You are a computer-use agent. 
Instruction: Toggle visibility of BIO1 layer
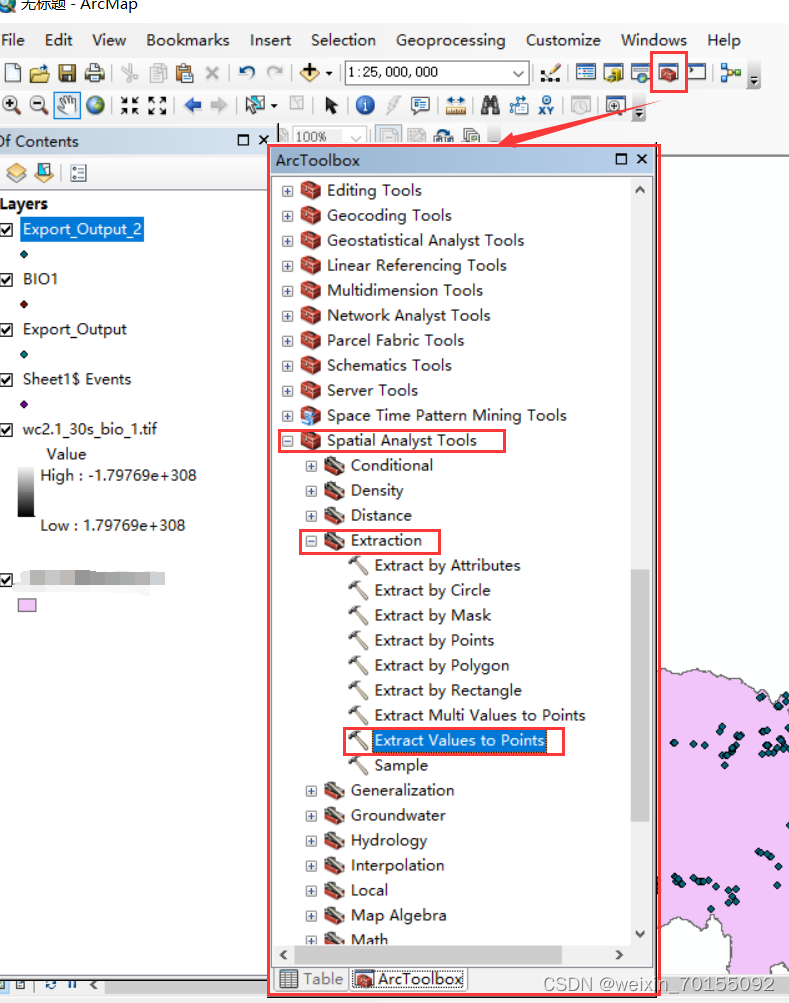6,280
